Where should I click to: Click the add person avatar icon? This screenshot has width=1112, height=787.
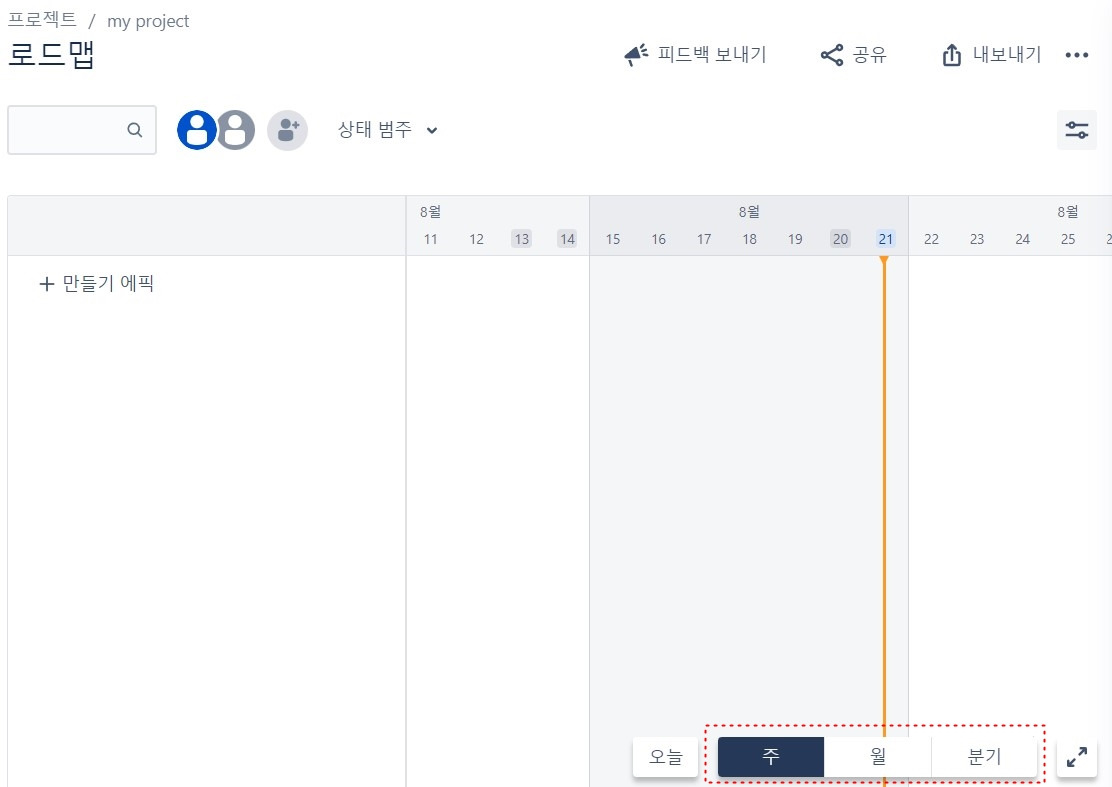coord(287,130)
